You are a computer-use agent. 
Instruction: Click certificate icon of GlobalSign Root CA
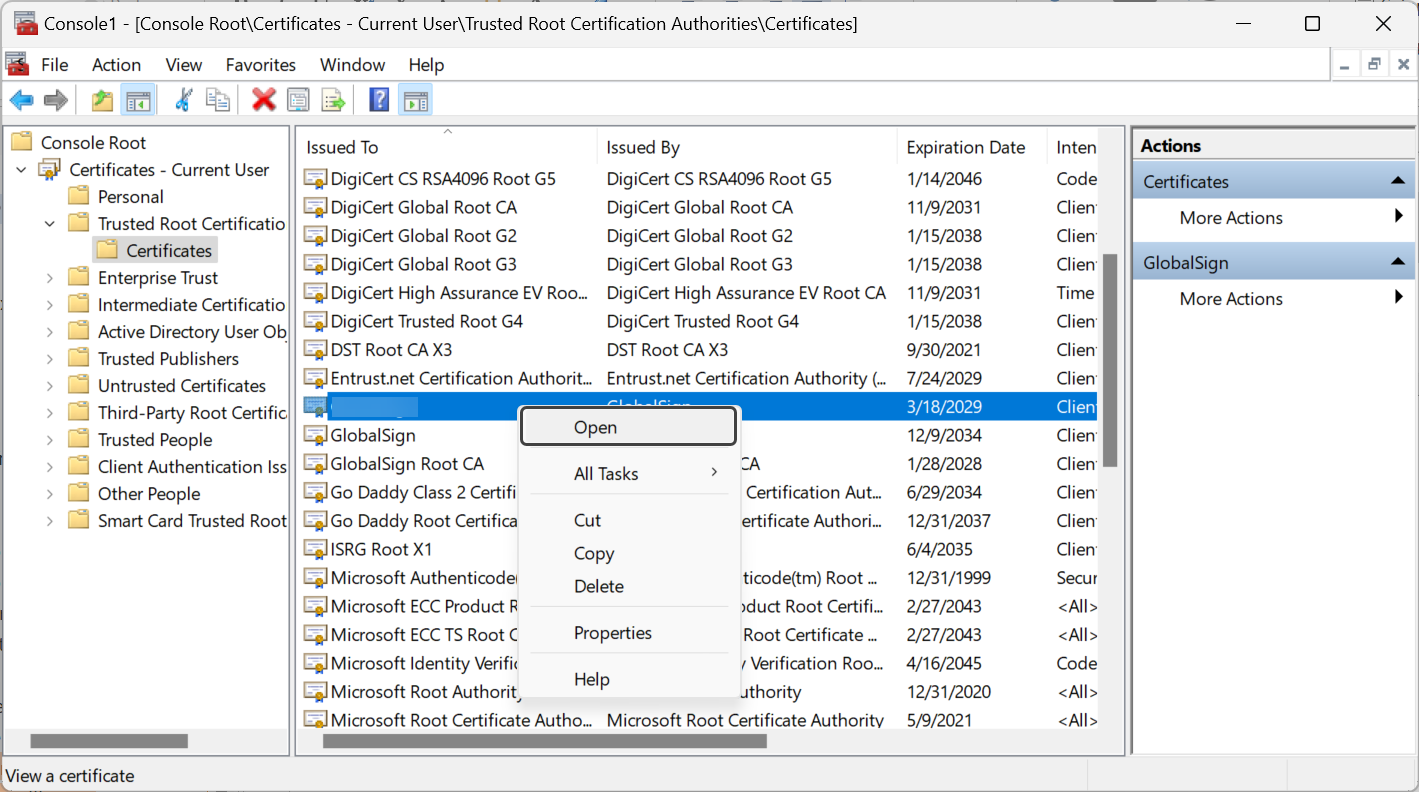click(x=315, y=464)
